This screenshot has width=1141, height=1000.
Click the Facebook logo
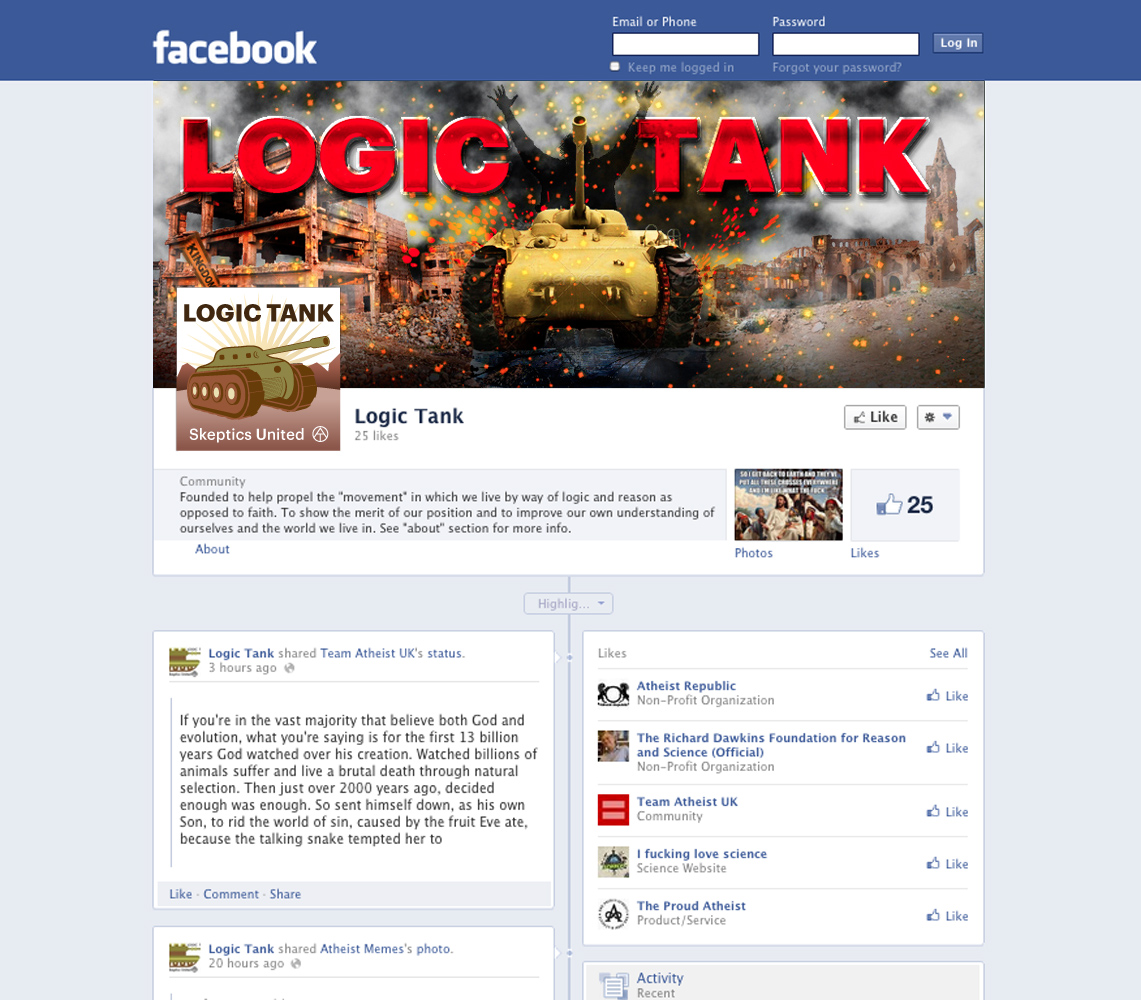coord(234,48)
